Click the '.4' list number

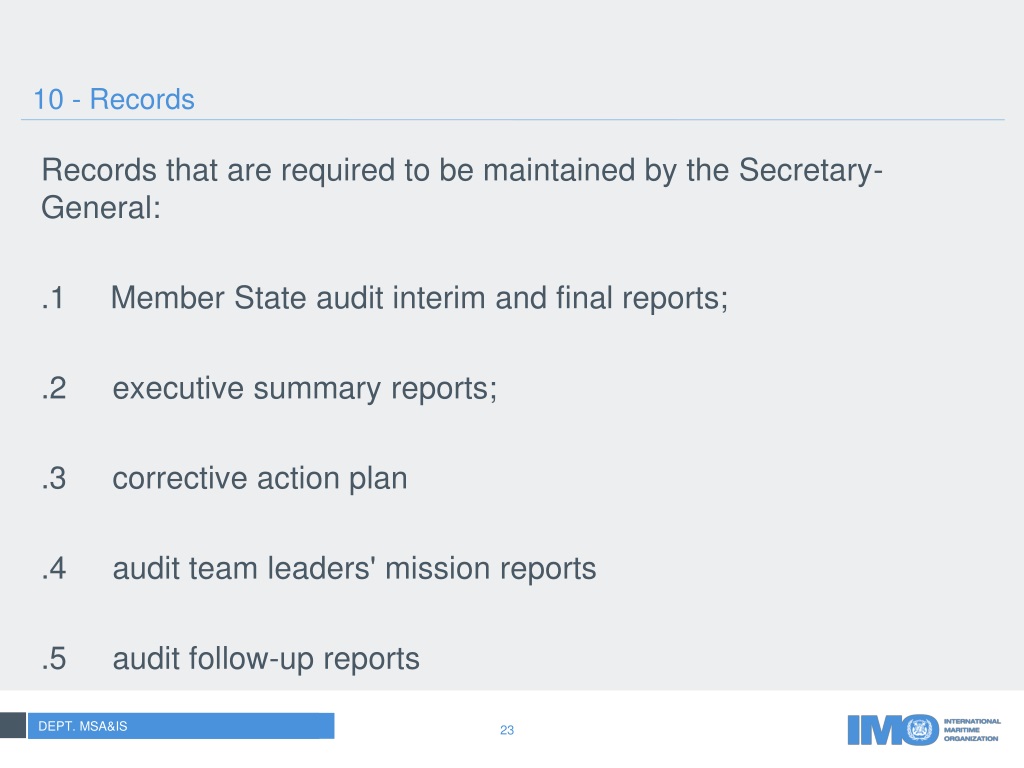[x=54, y=569]
